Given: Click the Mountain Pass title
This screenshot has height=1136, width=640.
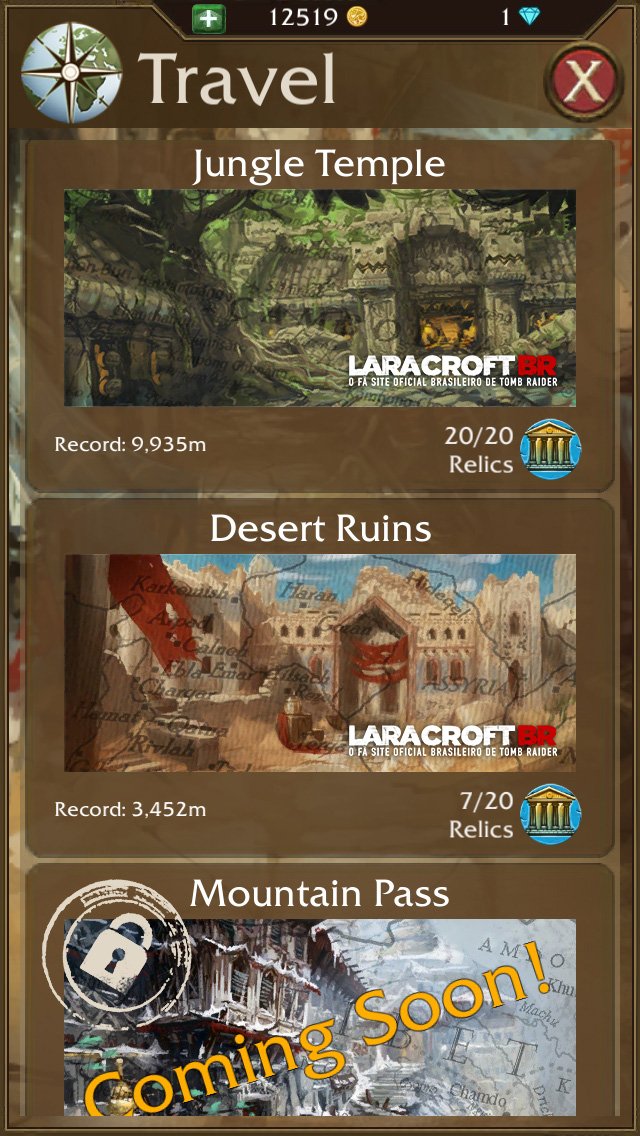Looking at the screenshot, I should [320, 895].
